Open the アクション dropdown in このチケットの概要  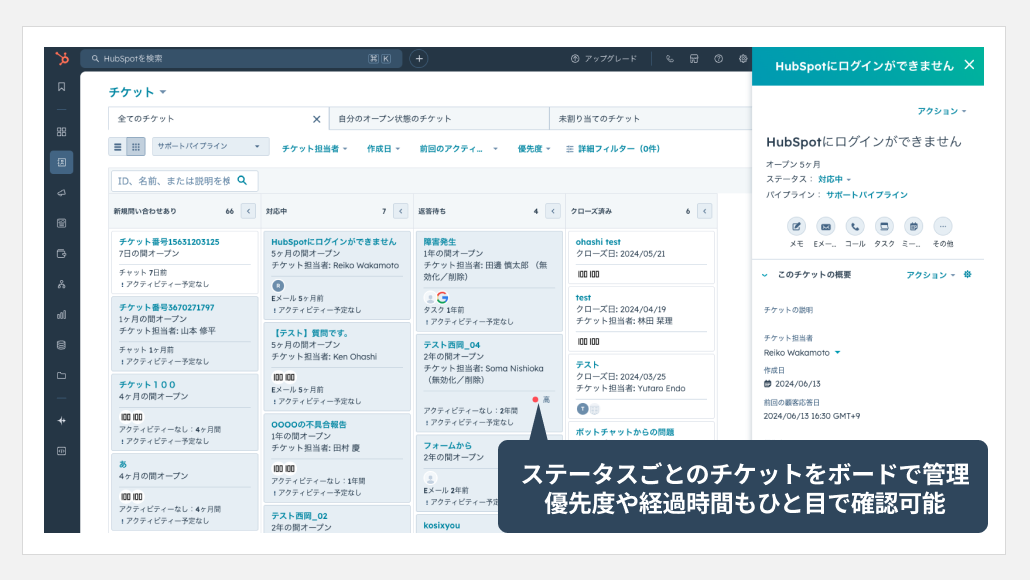931,275
